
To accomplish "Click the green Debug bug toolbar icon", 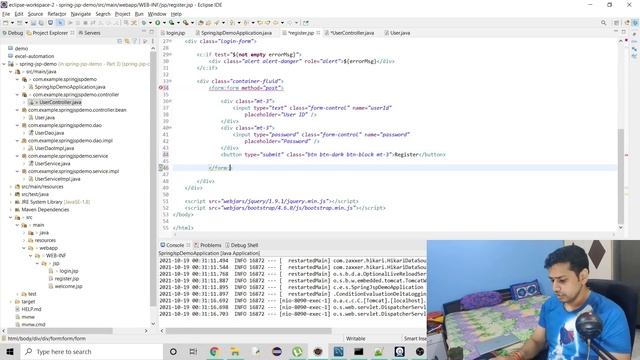I will tap(144, 23).
